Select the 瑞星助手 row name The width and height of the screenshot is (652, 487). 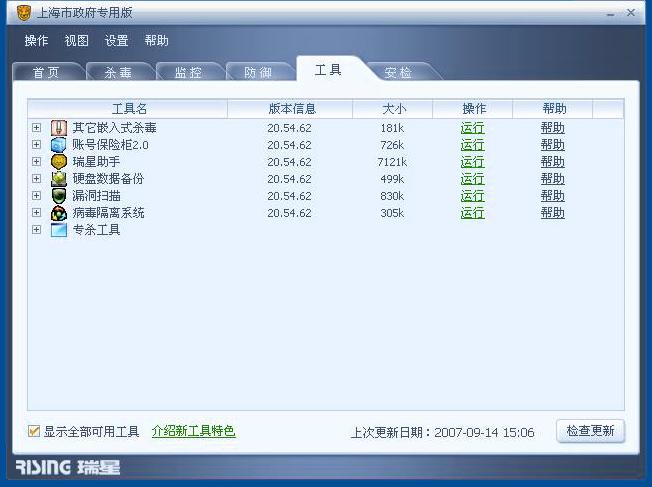96,162
